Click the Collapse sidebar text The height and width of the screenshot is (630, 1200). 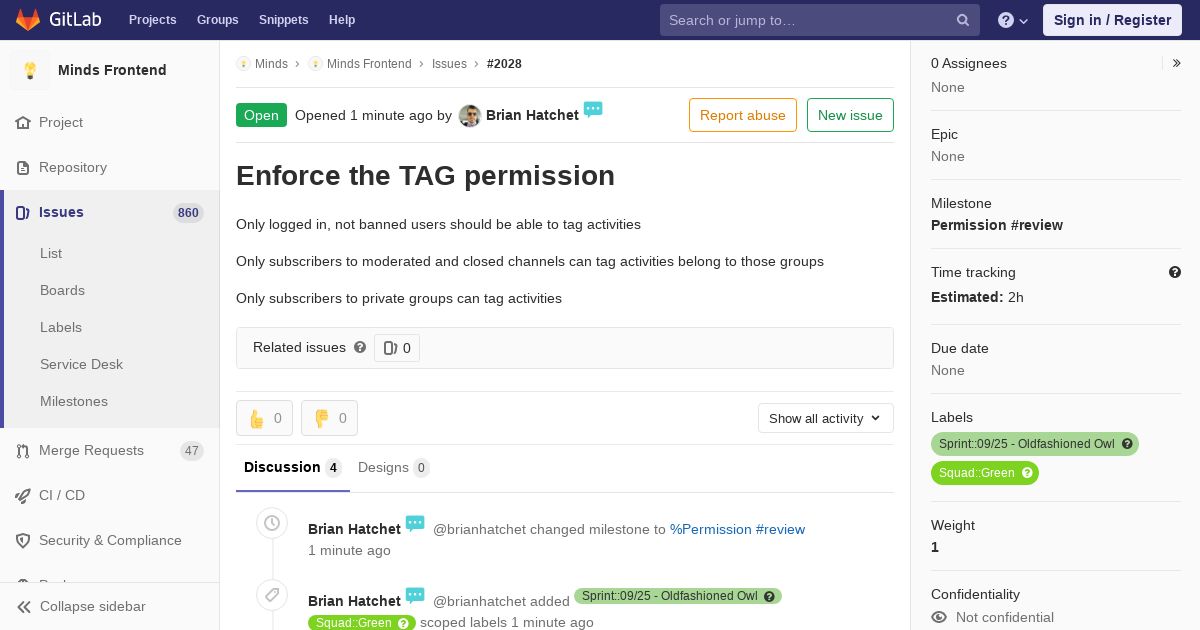[93, 607]
